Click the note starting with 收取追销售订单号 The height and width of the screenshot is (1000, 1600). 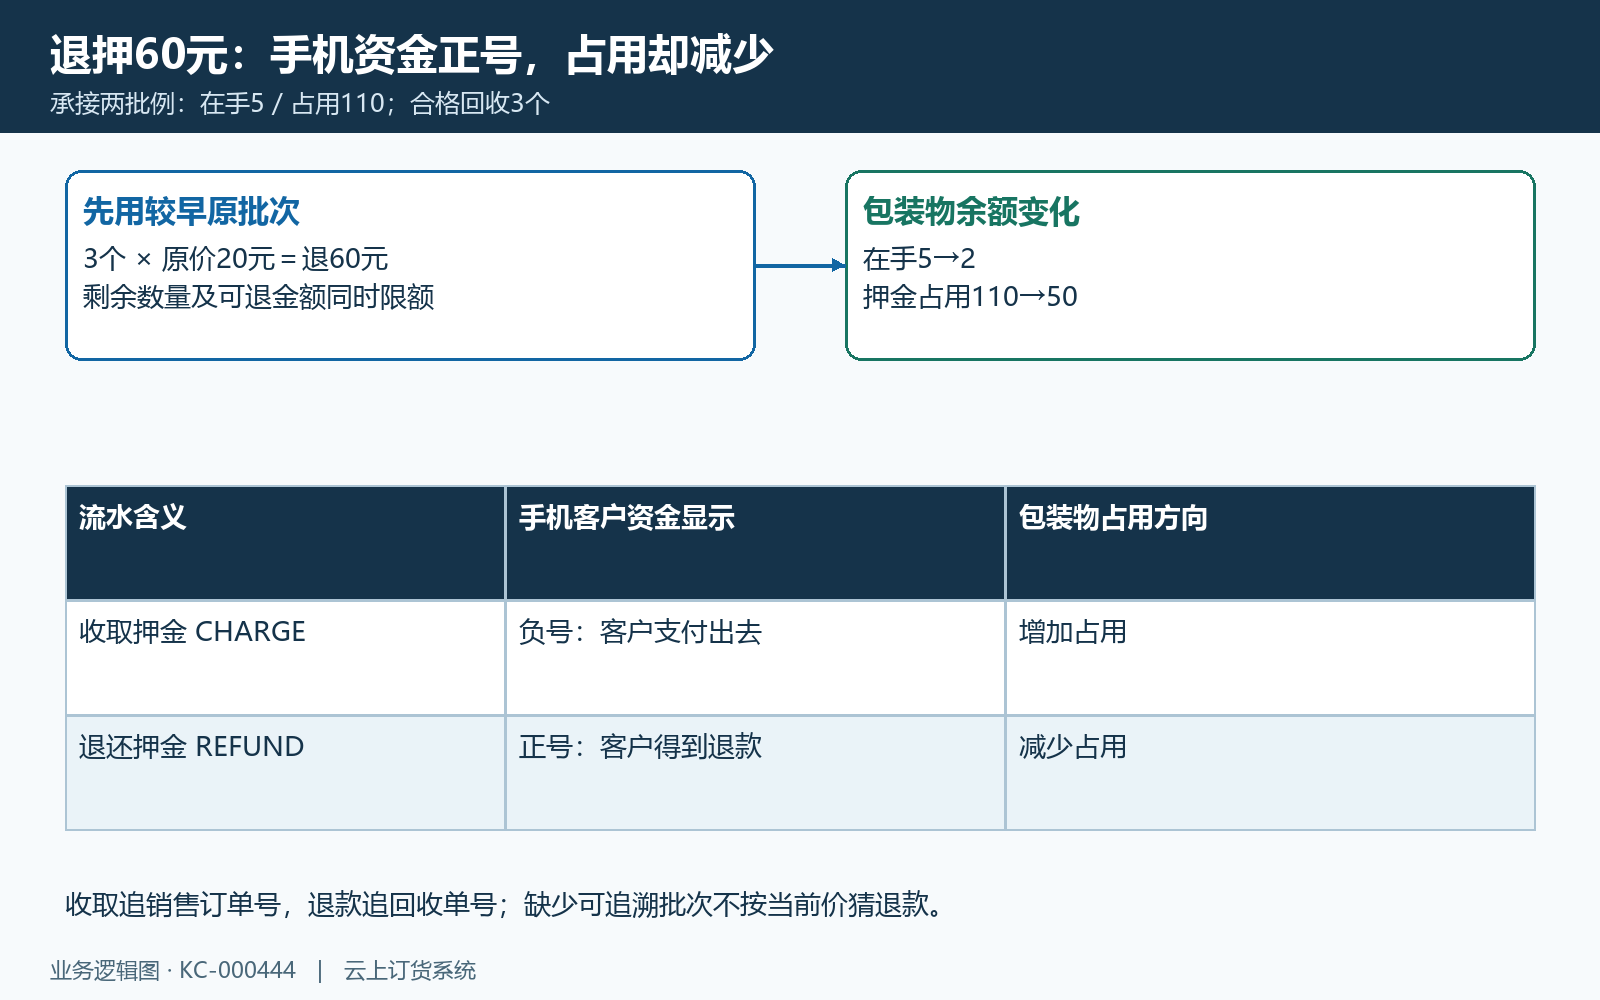(505, 905)
